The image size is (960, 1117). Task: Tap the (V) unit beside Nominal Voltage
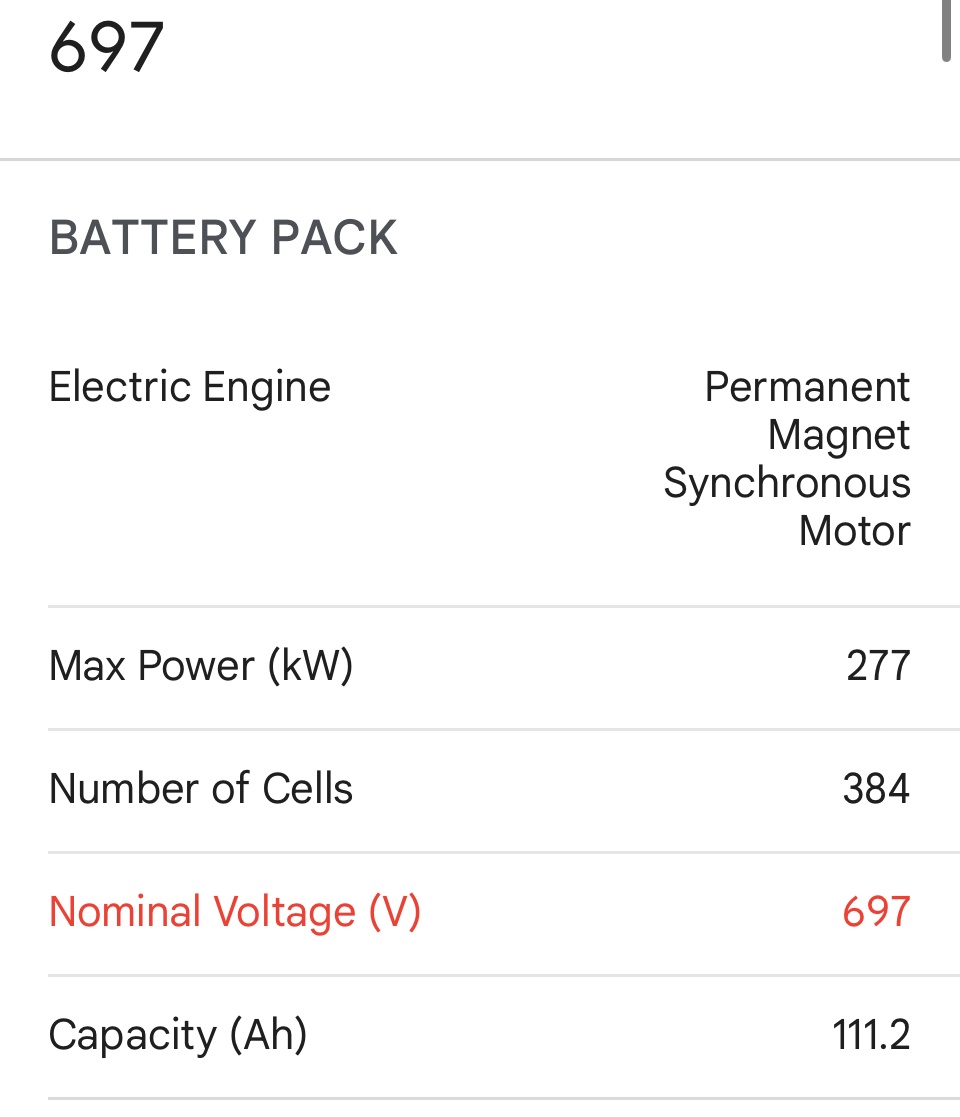[395, 912]
